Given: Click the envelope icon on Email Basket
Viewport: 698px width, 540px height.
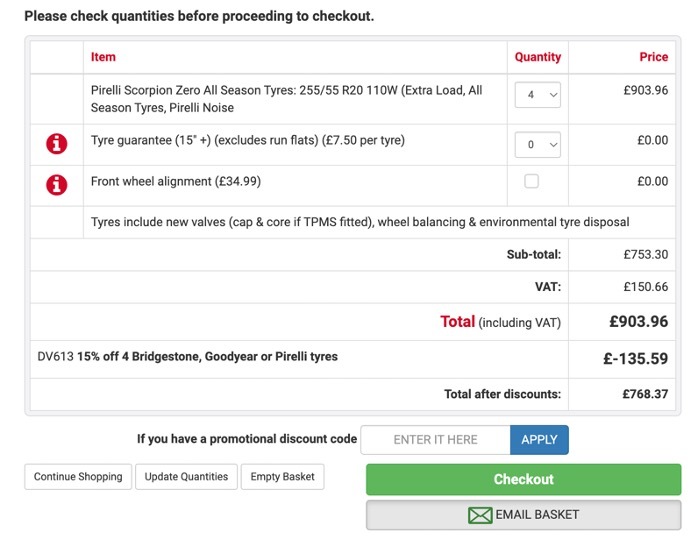Looking at the screenshot, I should [x=480, y=516].
